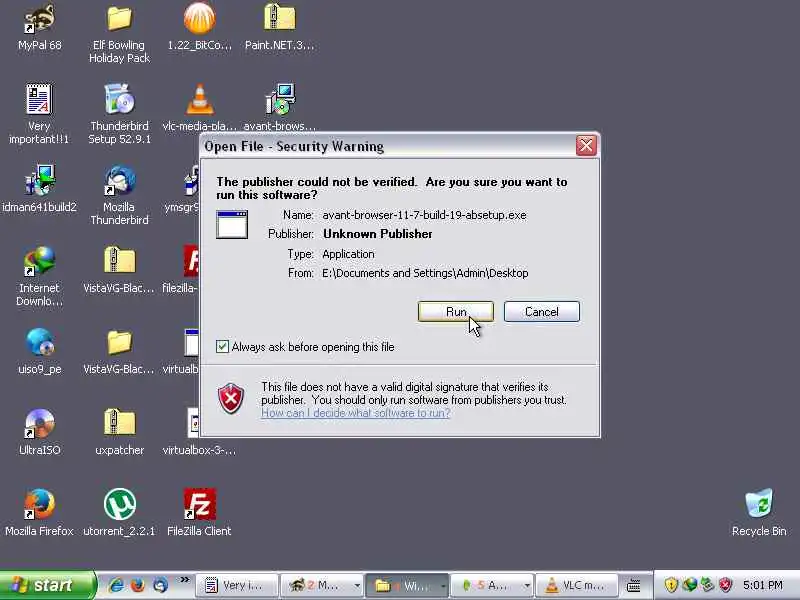Screen dimensions: 800x600
Task: Click the third blue quick launch icon
Action: pos(160,585)
